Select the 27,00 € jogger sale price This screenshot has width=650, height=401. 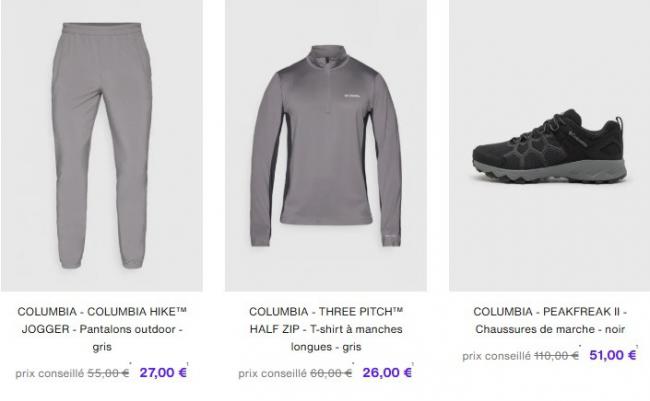tap(161, 372)
